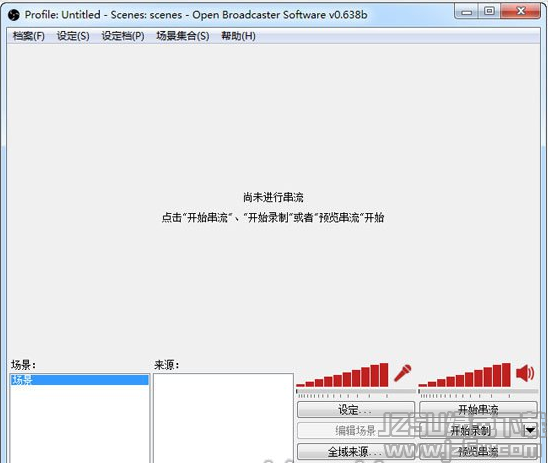This screenshot has height=463, width=548.
Task: Expand the arrow next to 开始录制
Action: pyautogui.click(x=530, y=431)
